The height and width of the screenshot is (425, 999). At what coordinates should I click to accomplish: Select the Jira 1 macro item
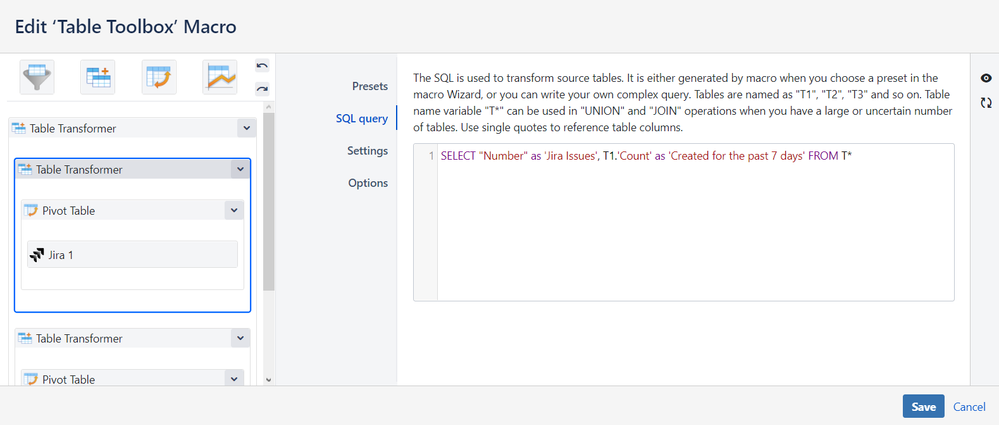click(132, 254)
